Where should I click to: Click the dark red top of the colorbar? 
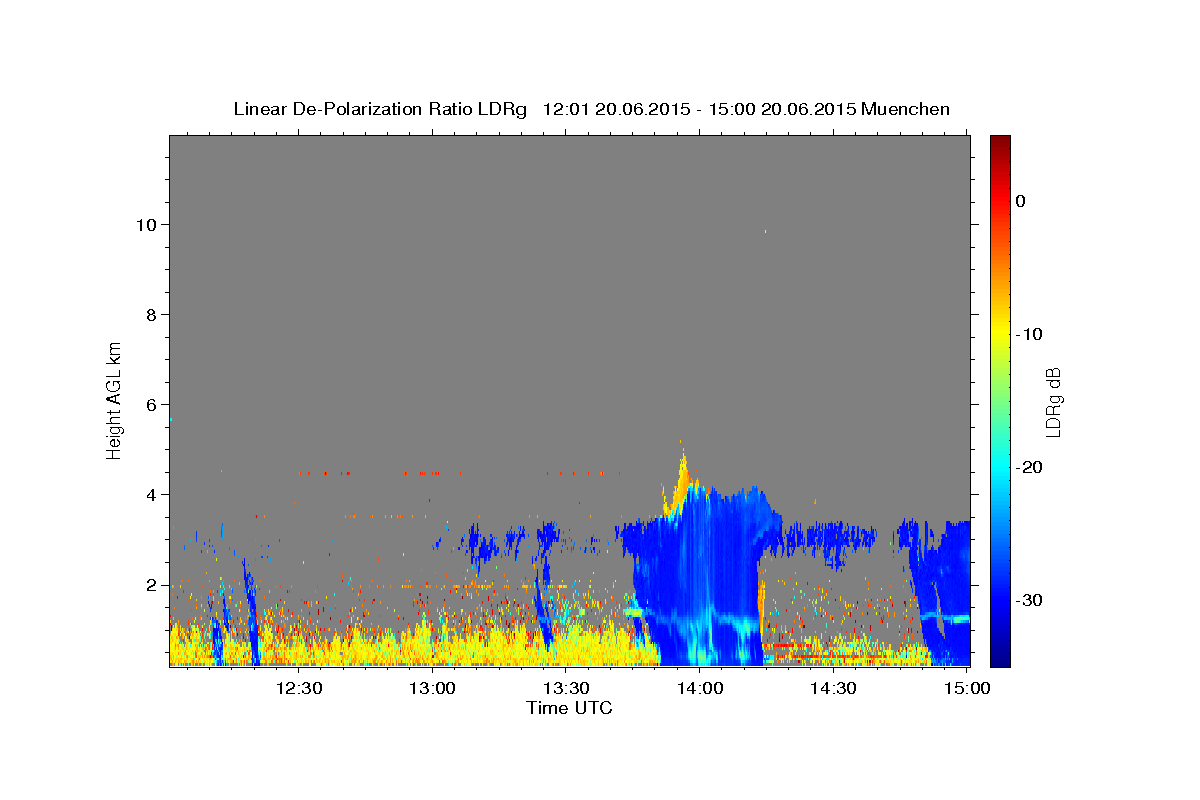1000,145
